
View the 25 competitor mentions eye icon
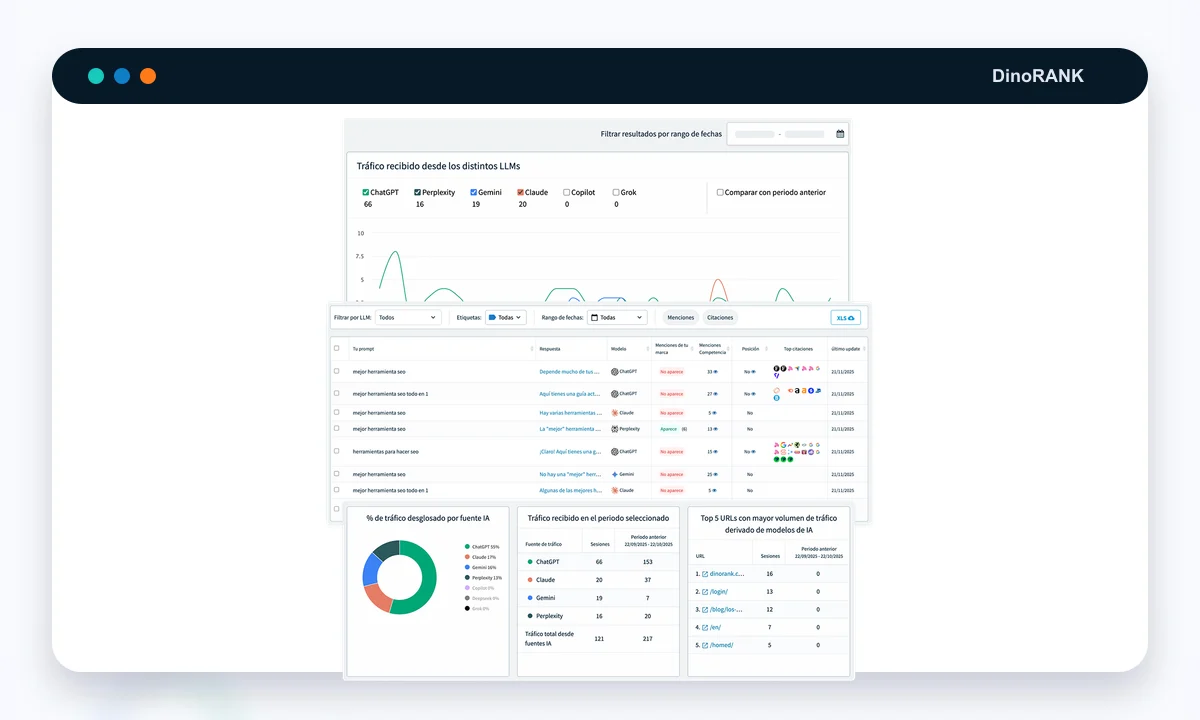716,474
